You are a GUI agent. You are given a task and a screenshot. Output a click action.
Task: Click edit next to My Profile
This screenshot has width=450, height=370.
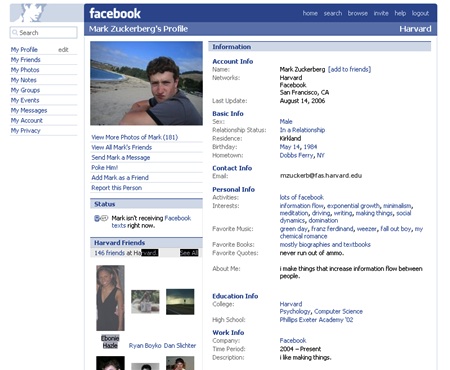(63, 50)
